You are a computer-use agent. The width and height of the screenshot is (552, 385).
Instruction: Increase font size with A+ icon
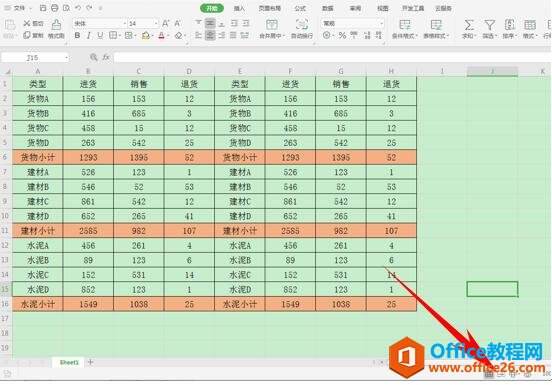tap(165, 24)
